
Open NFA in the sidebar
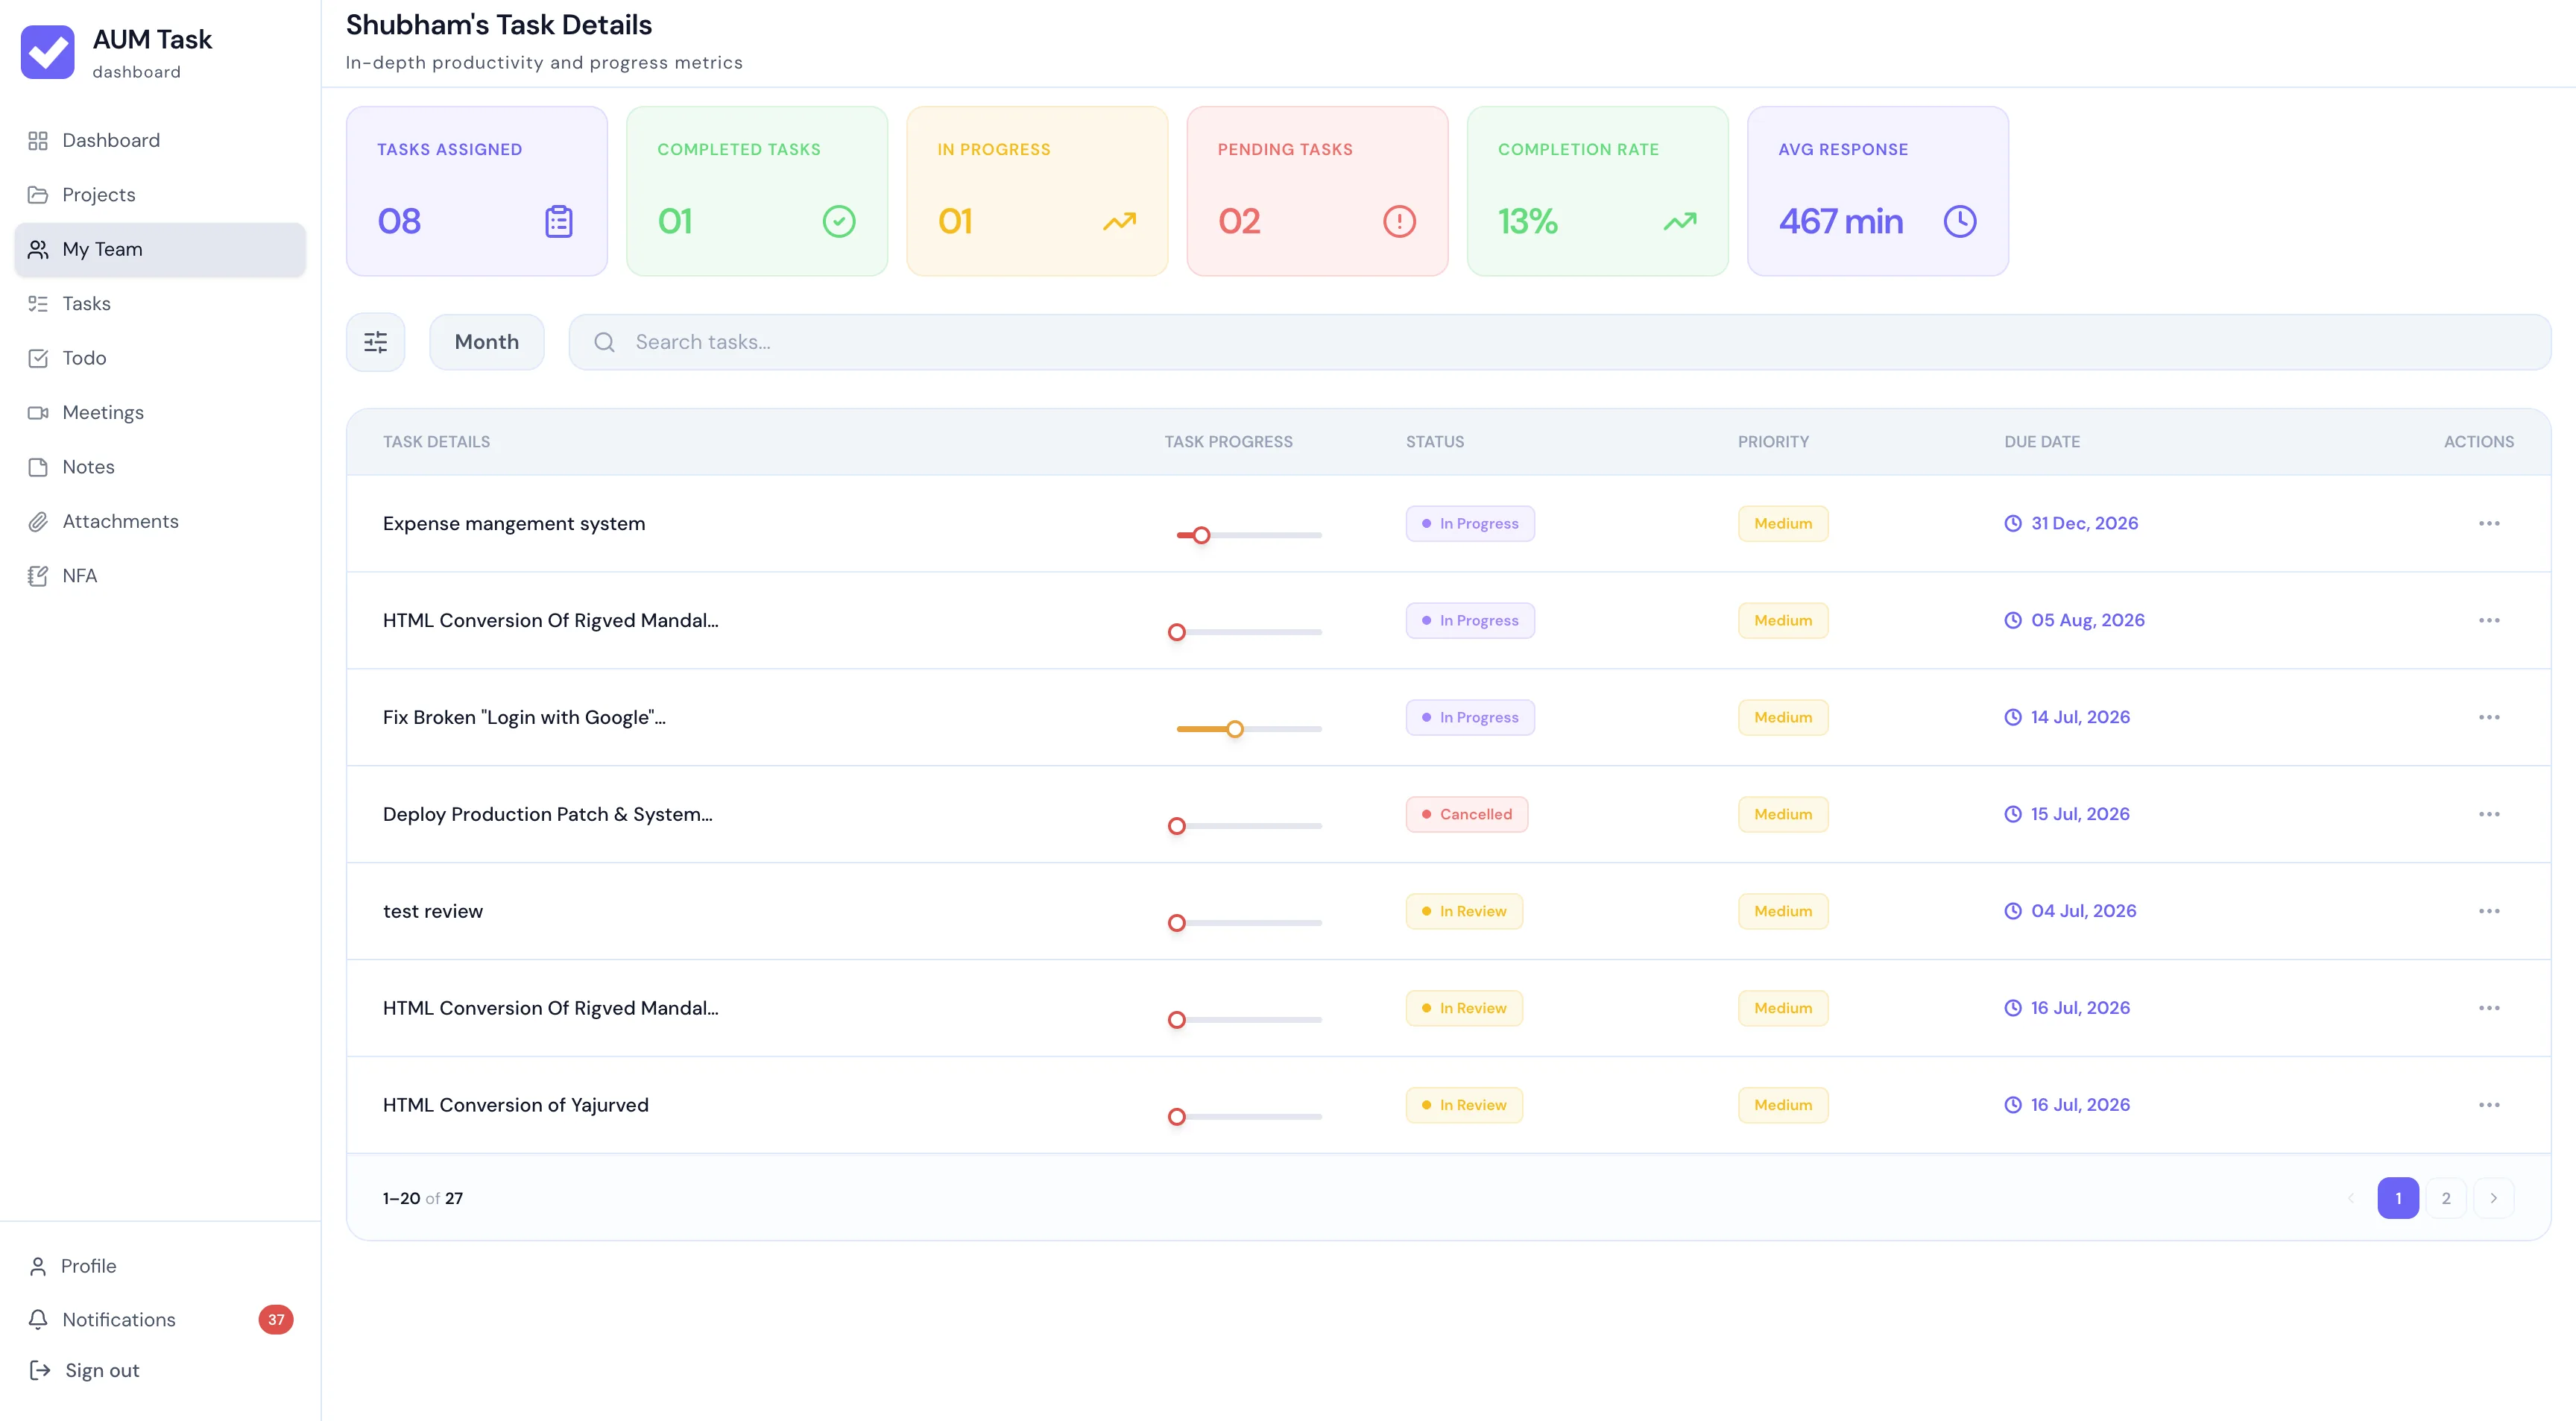(160, 576)
